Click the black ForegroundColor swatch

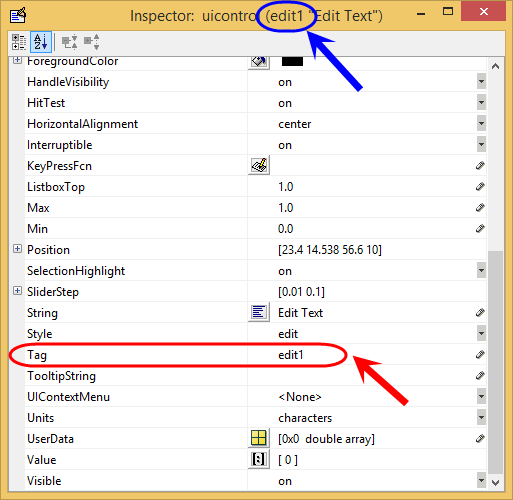(292, 61)
